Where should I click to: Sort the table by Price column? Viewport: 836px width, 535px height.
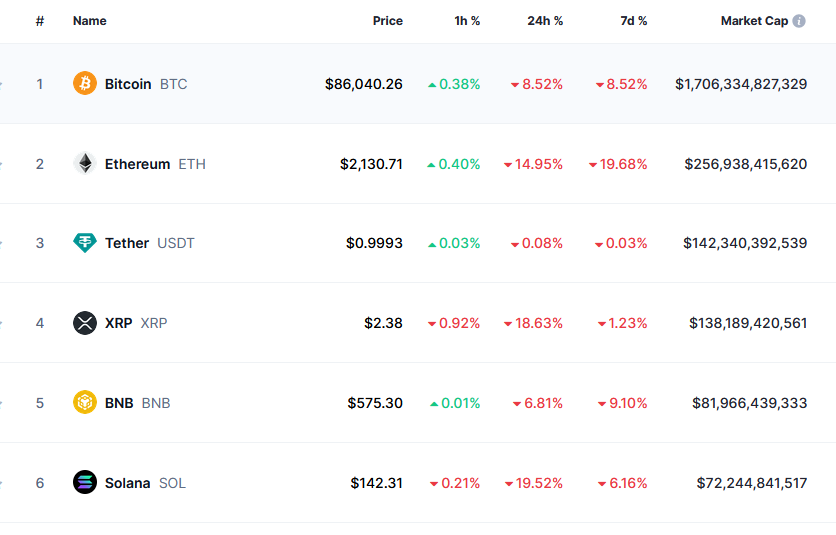(387, 21)
